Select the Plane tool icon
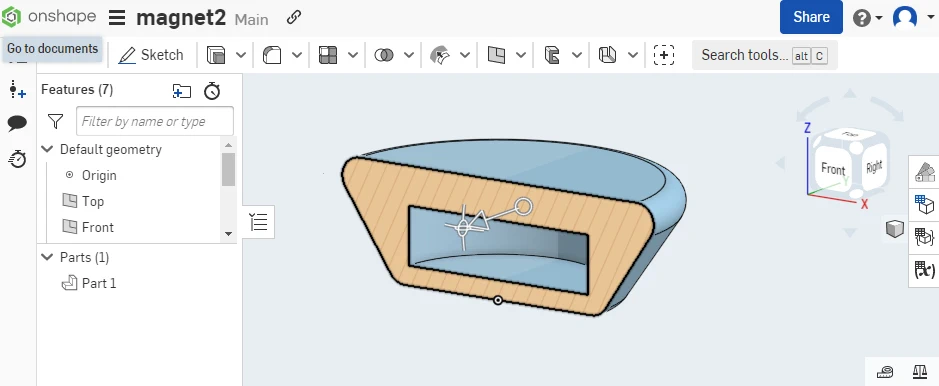 [496, 55]
